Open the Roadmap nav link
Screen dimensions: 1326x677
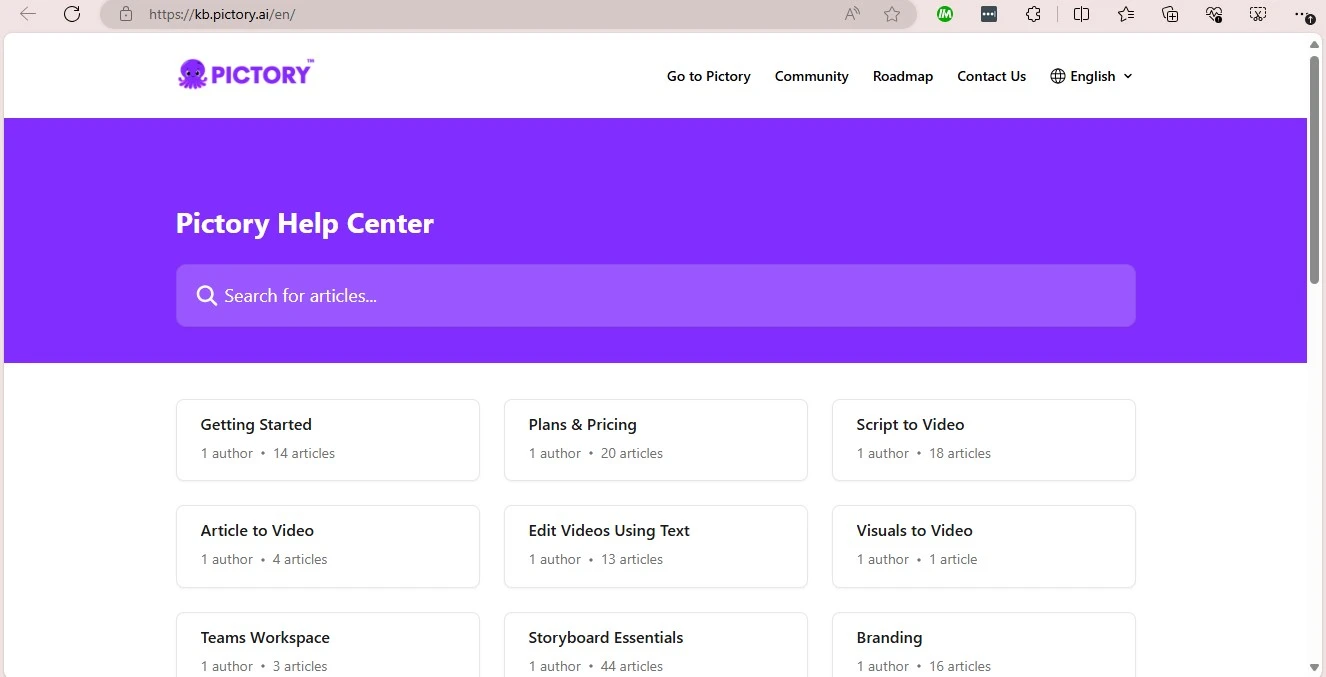tap(903, 76)
